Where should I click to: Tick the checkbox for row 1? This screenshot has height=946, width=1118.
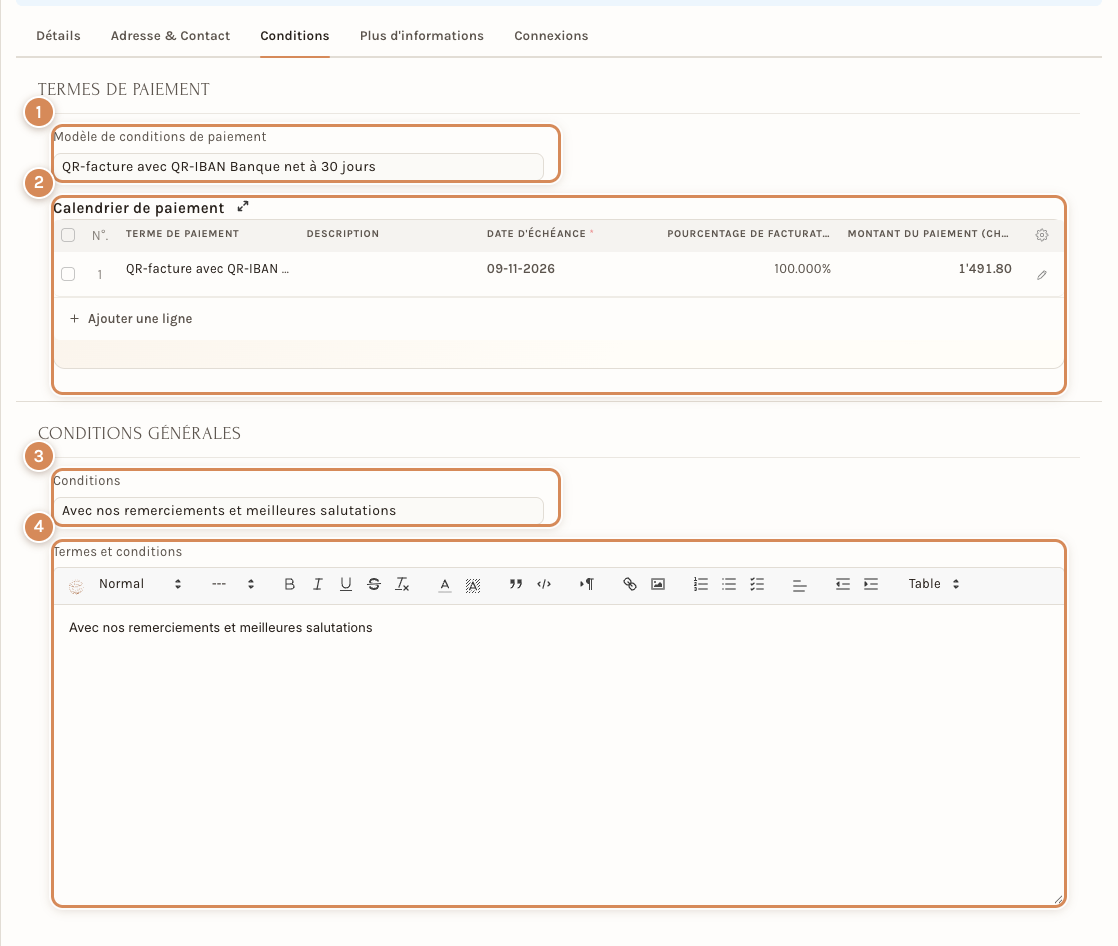(x=68, y=274)
